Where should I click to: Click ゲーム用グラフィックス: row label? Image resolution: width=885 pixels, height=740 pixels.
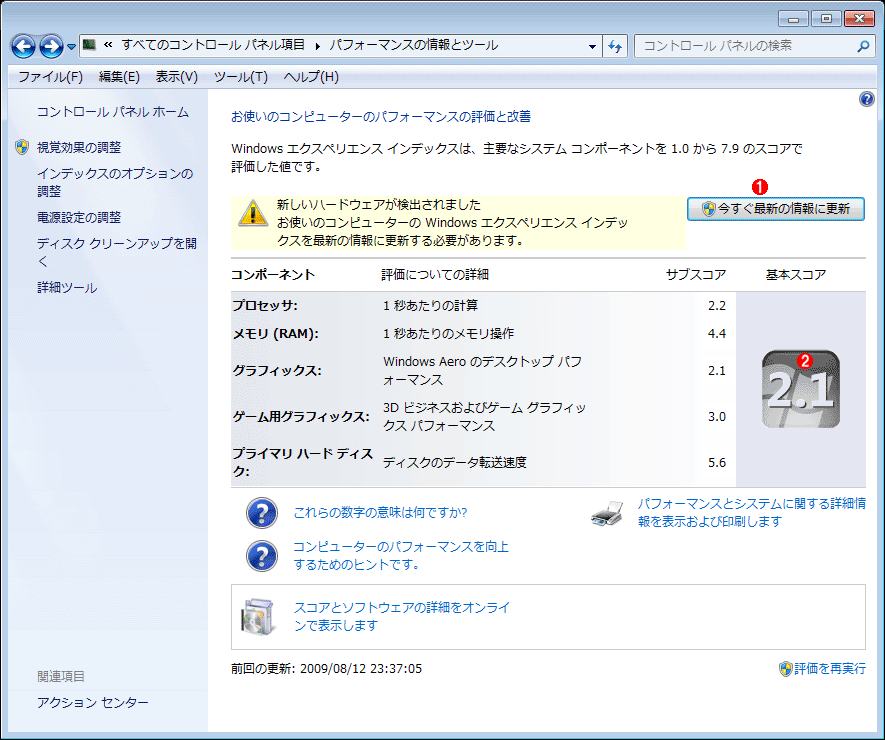point(301,417)
